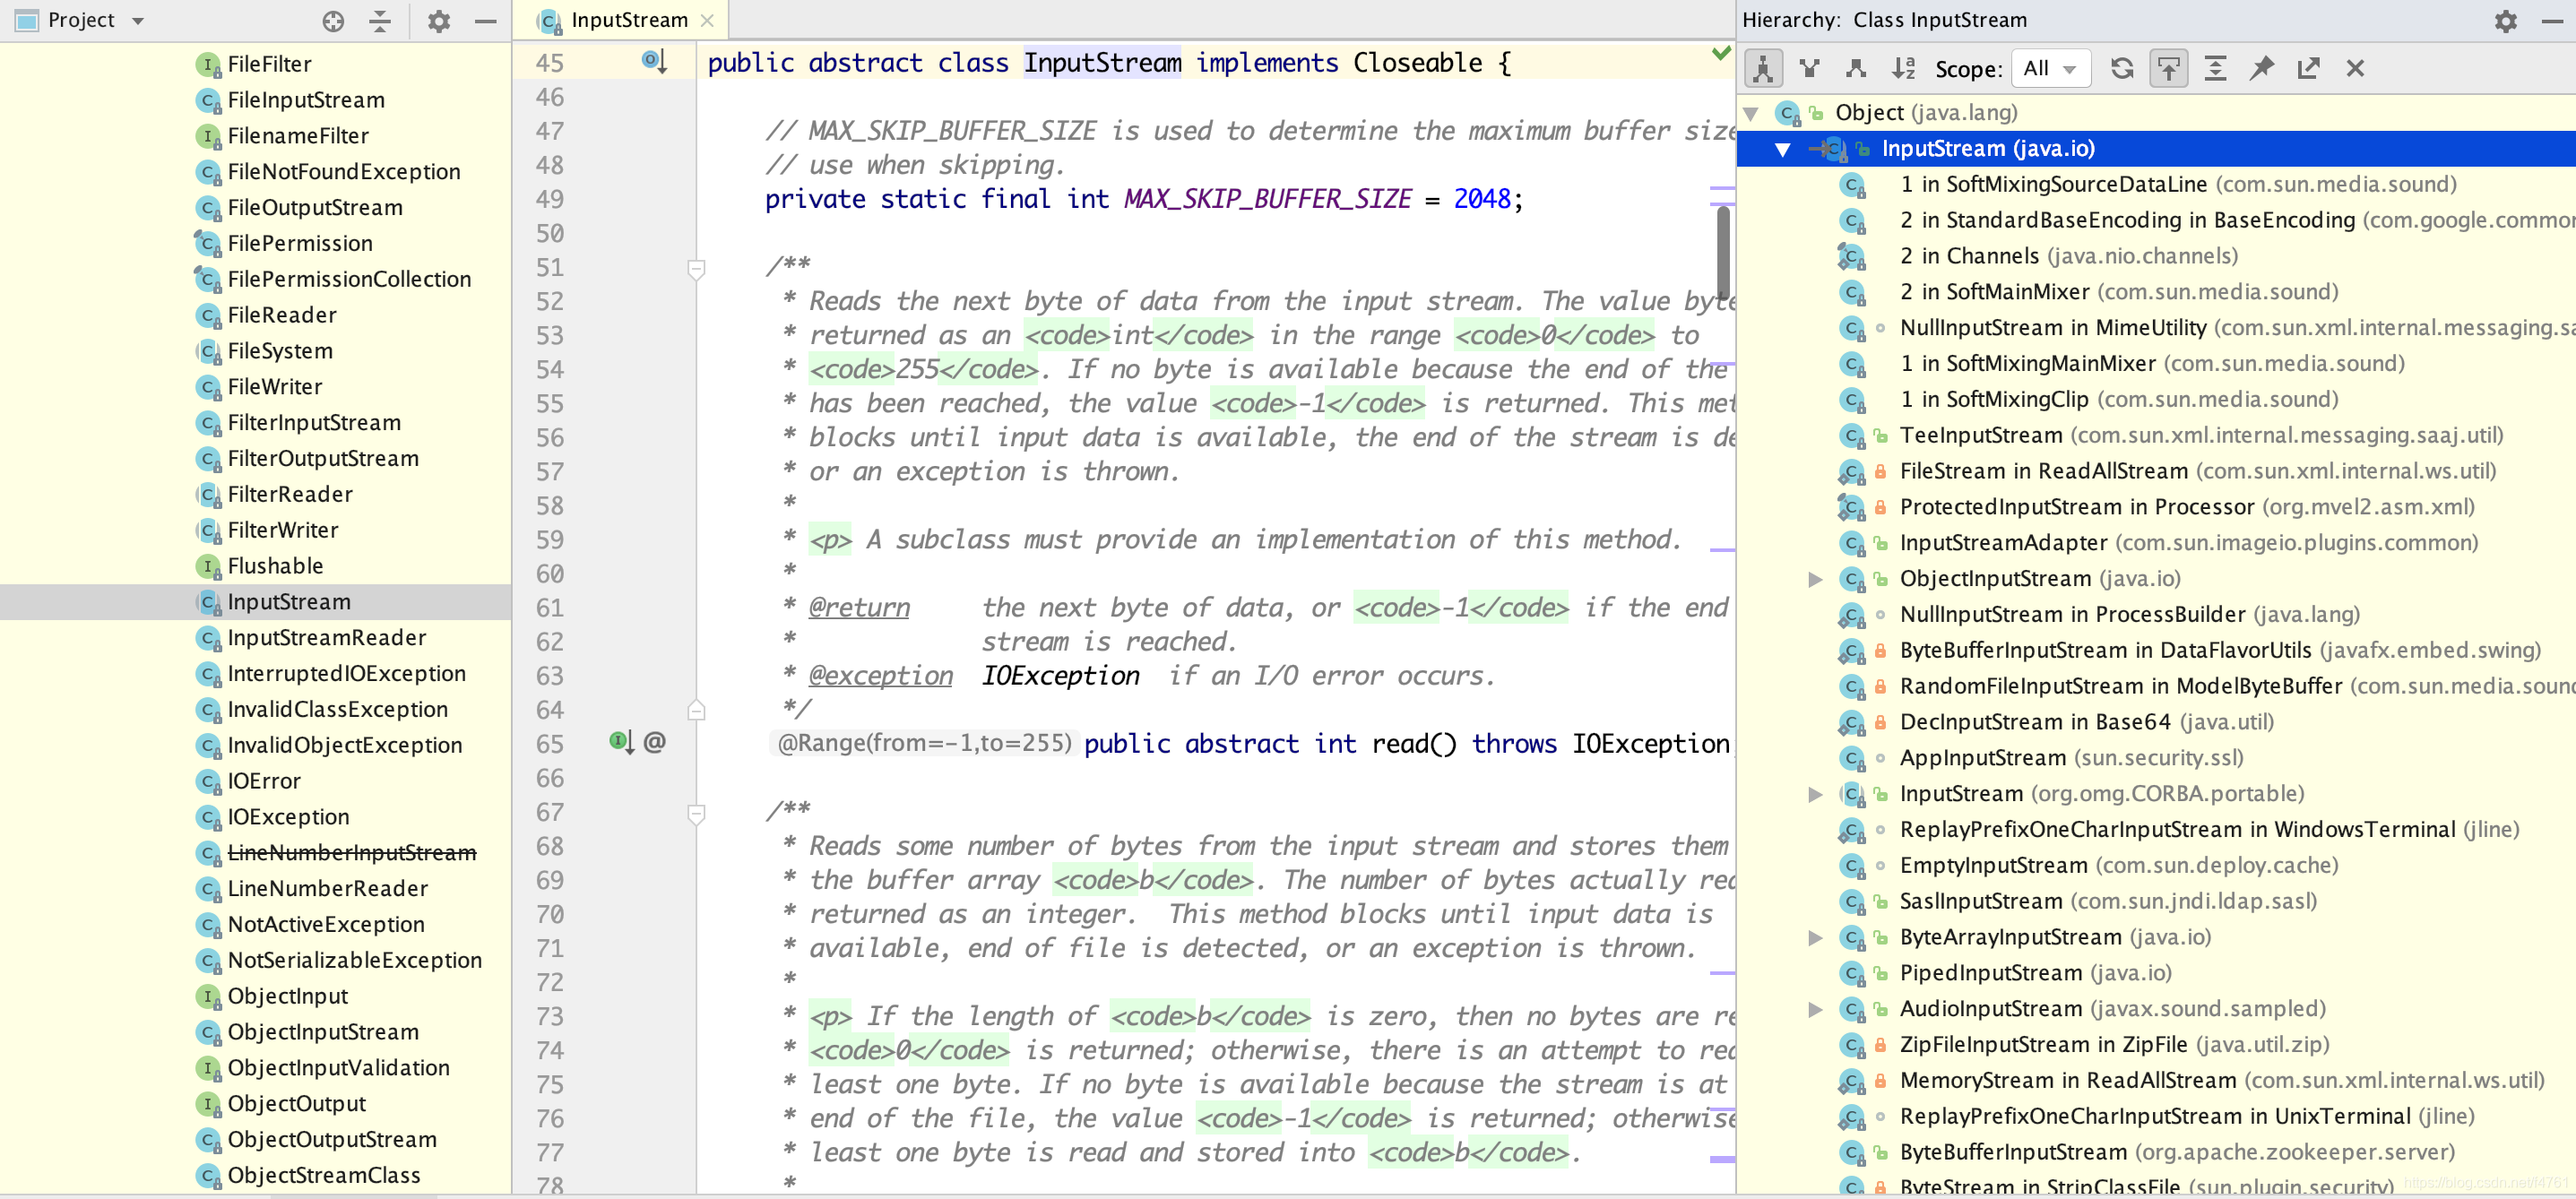Toggle autoscroll to source in Hierarchy
This screenshot has height=1199, width=2576.
click(2168, 68)
